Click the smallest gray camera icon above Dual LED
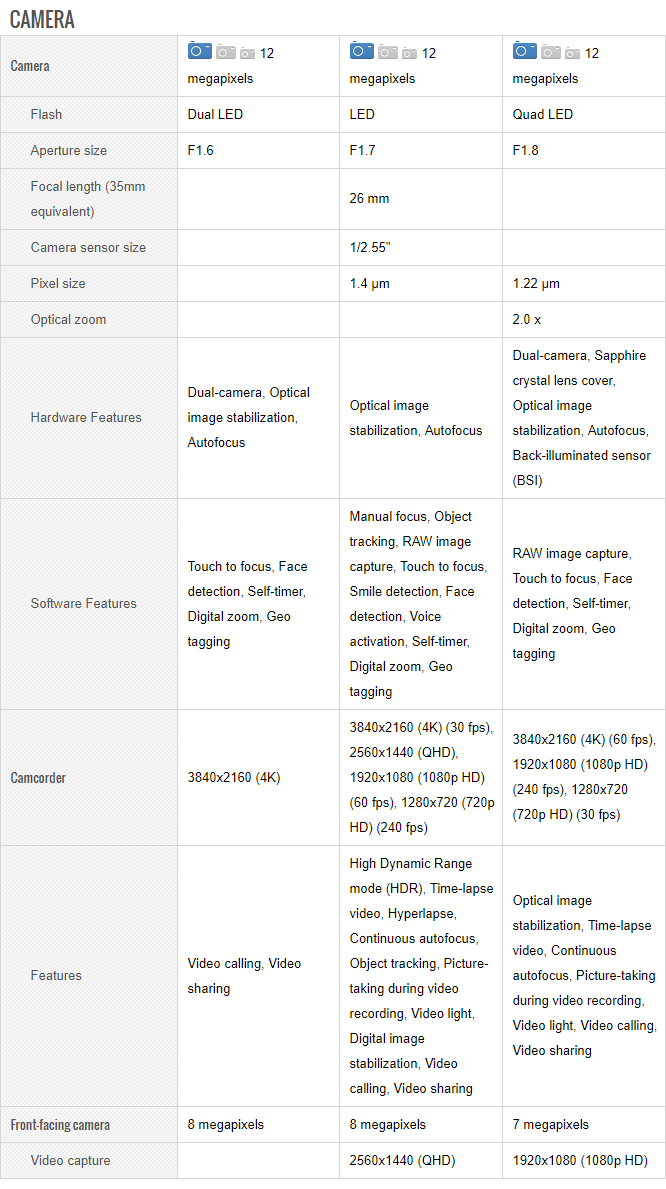The width and height of the screenshot is (666, 1189). coord(247,53)
